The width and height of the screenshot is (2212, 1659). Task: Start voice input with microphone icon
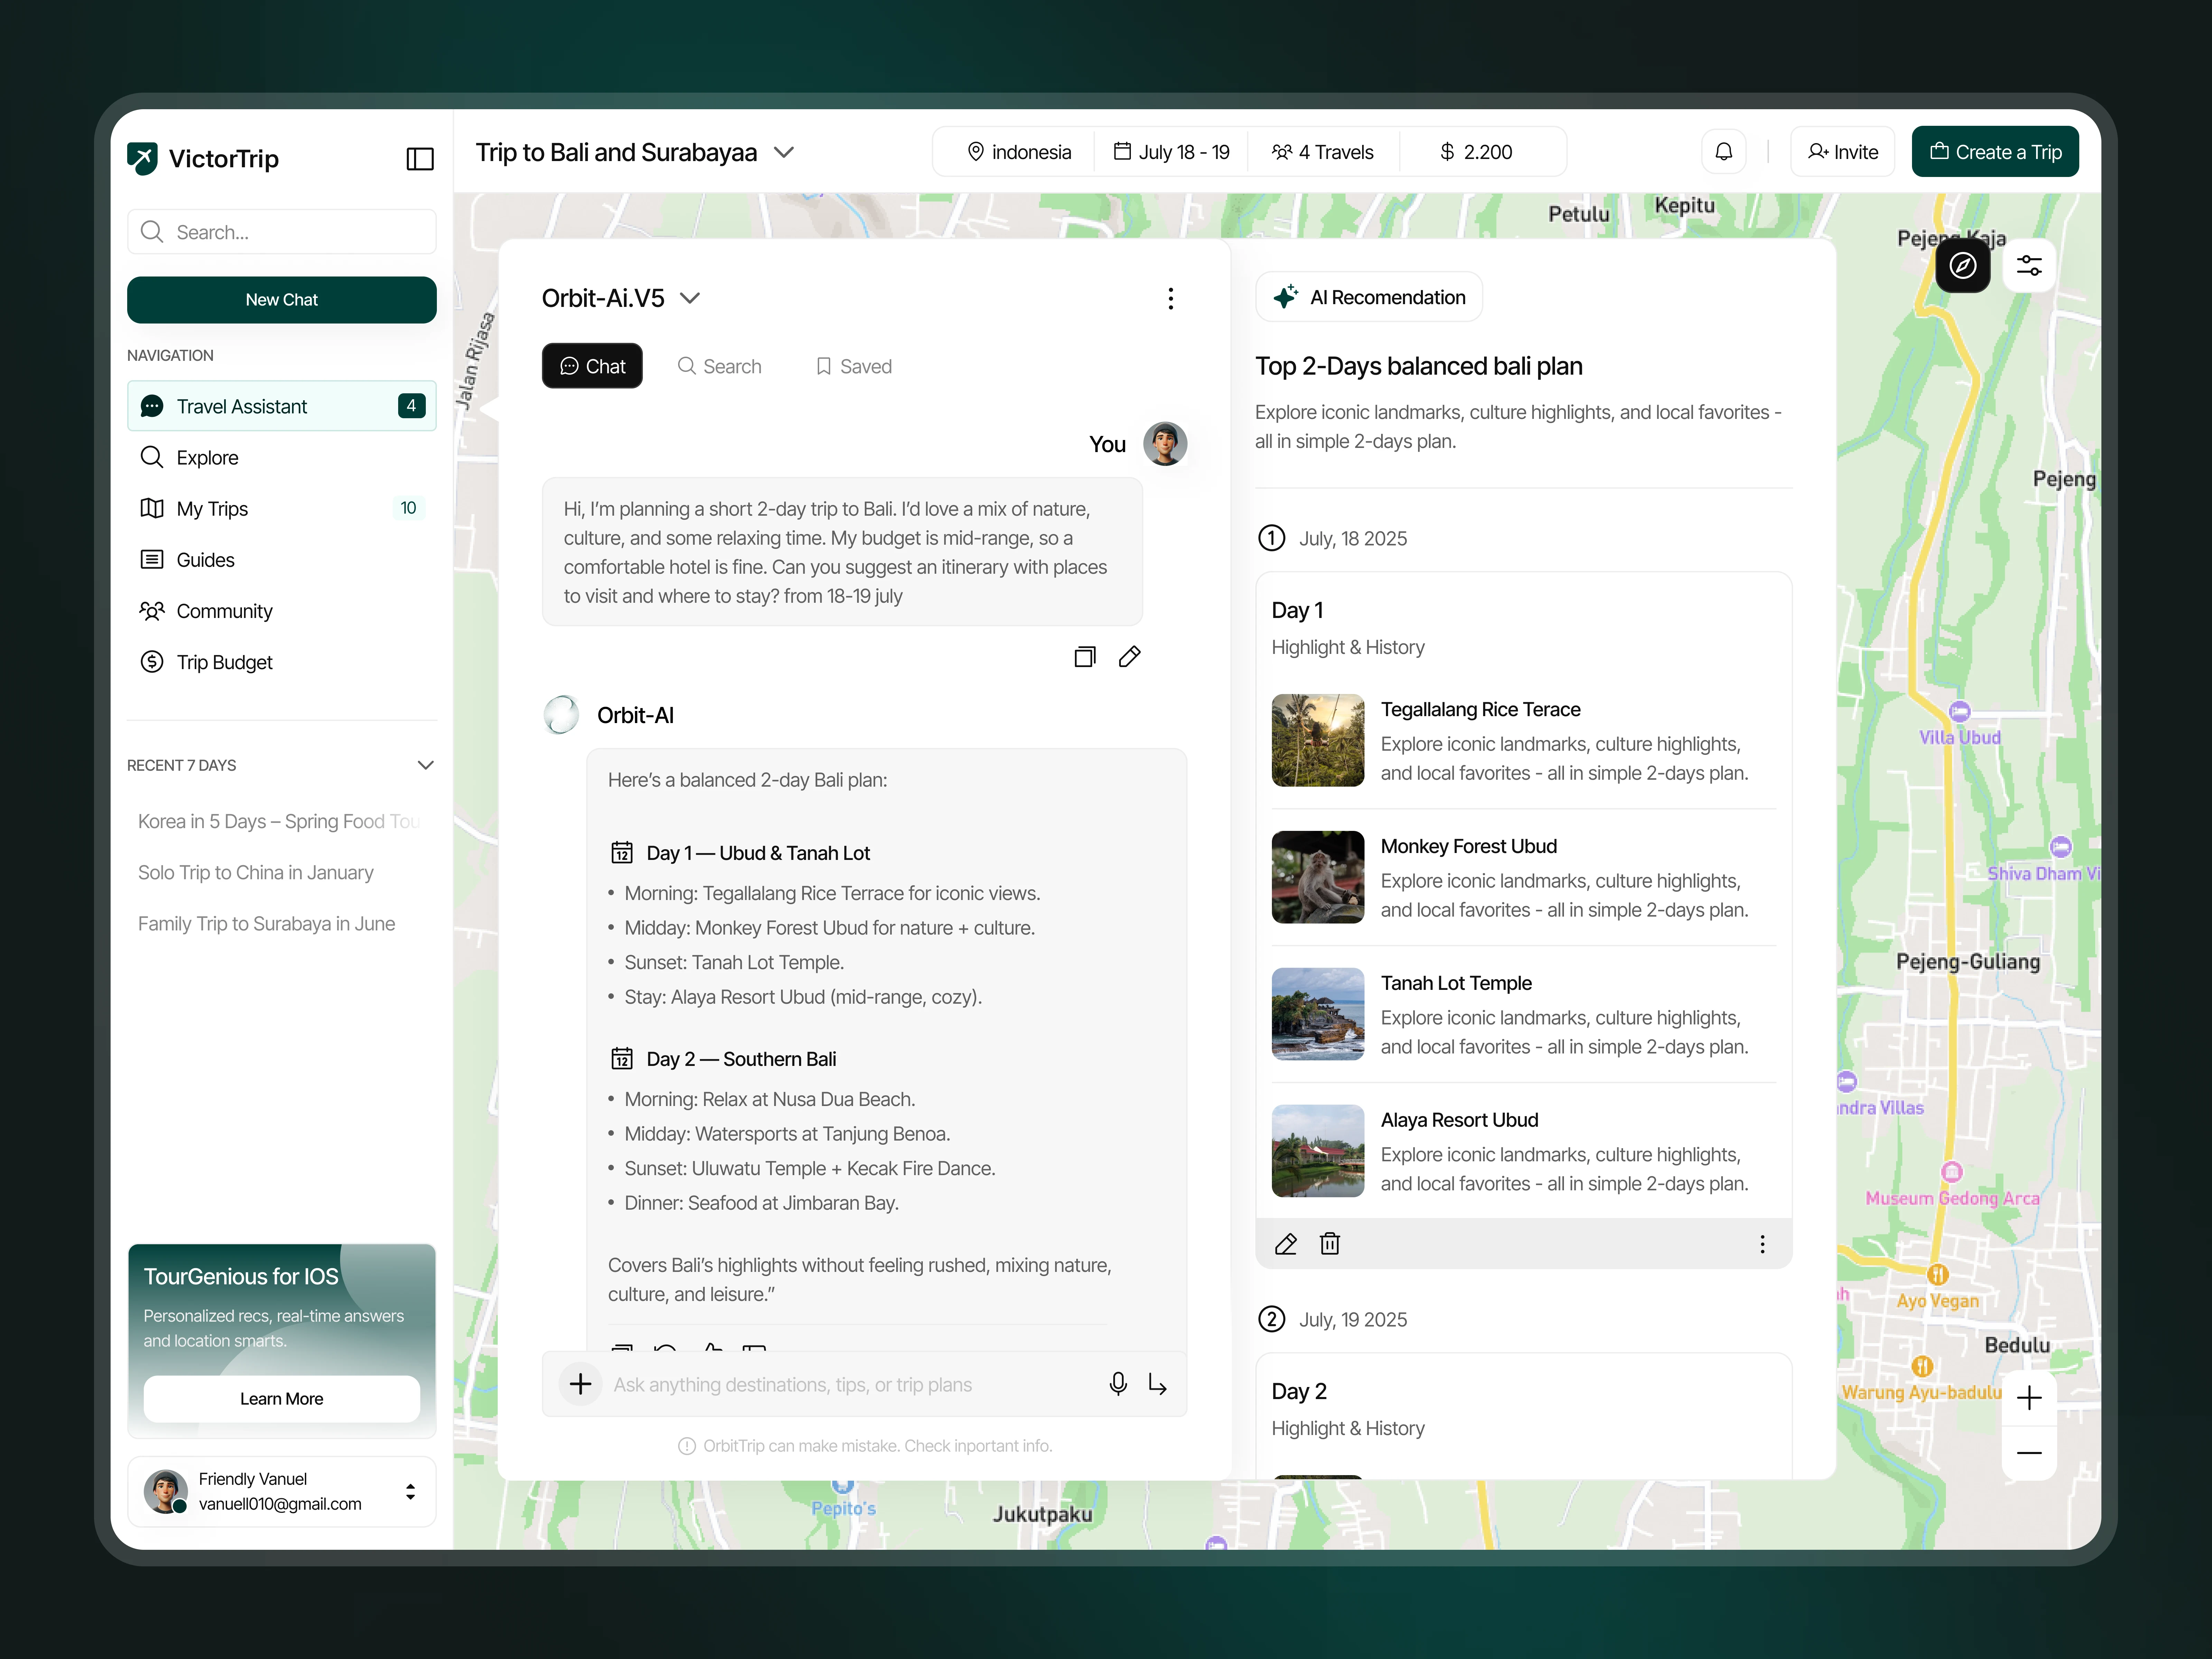click(x=1118, y=1384)
